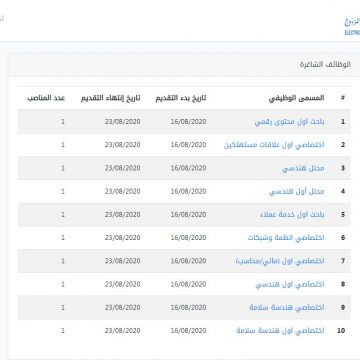Open the اختصاصي اول هندسي job link
This screenshot has height=360, width=360.
pyautogui.click(x=290, y=284)
